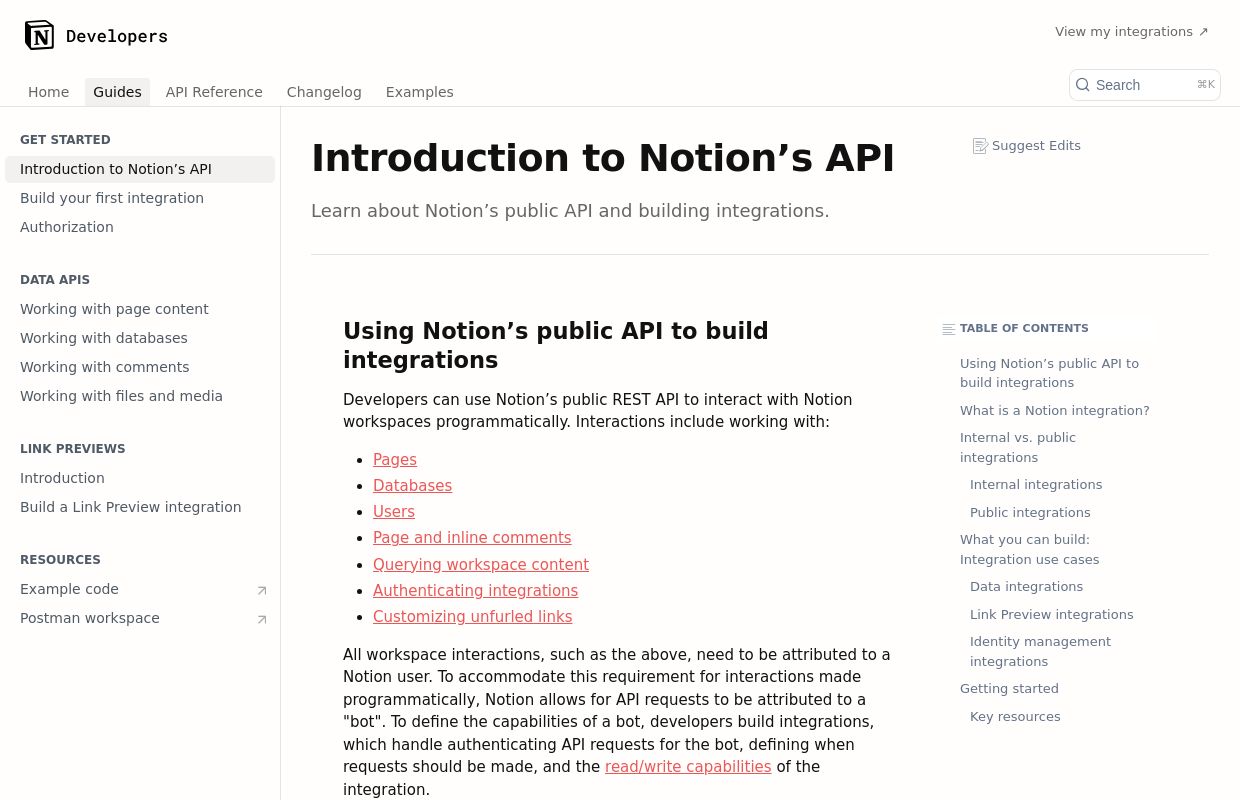Image resolution: width=1240 pixels, height=800 pixels.
Task: Open Link Previews Introduction page
Action: click(140, 478)
